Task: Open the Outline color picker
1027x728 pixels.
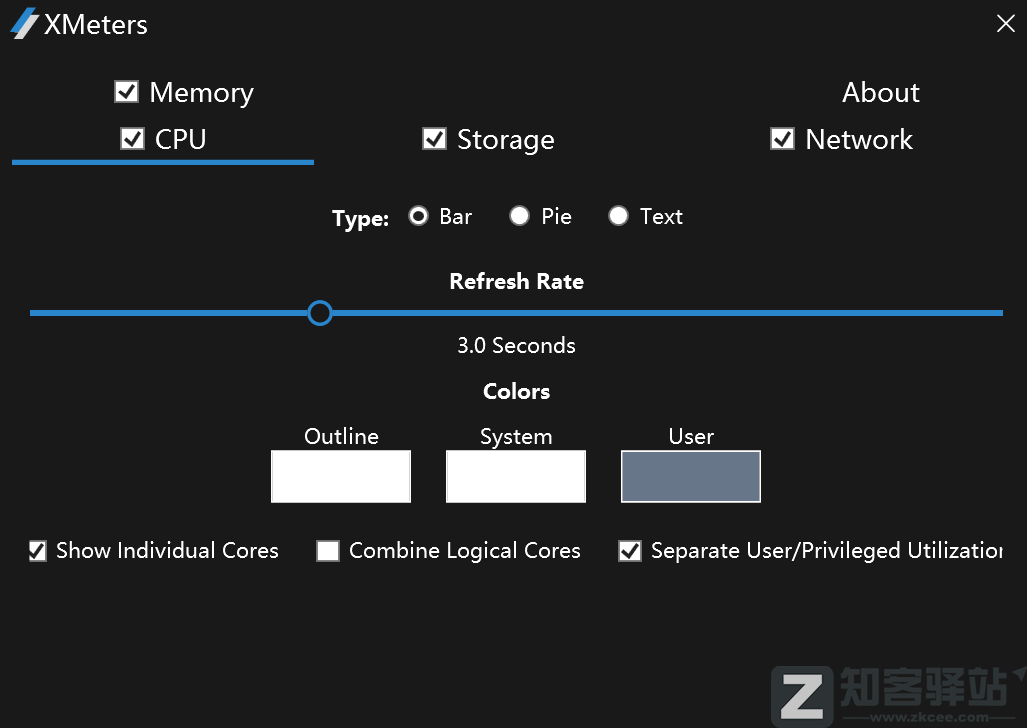Action: (x=340, y=476)
